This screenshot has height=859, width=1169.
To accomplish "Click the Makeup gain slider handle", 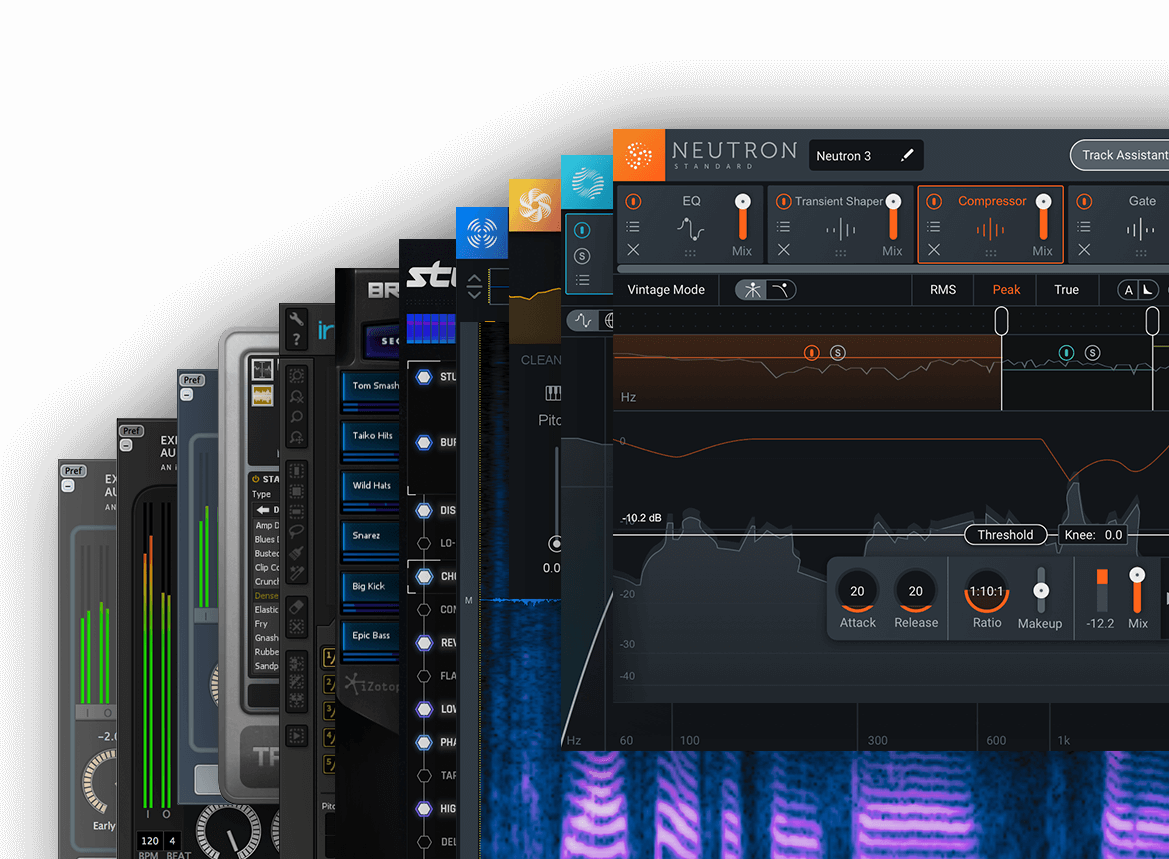I will [x=1040, y=591].
